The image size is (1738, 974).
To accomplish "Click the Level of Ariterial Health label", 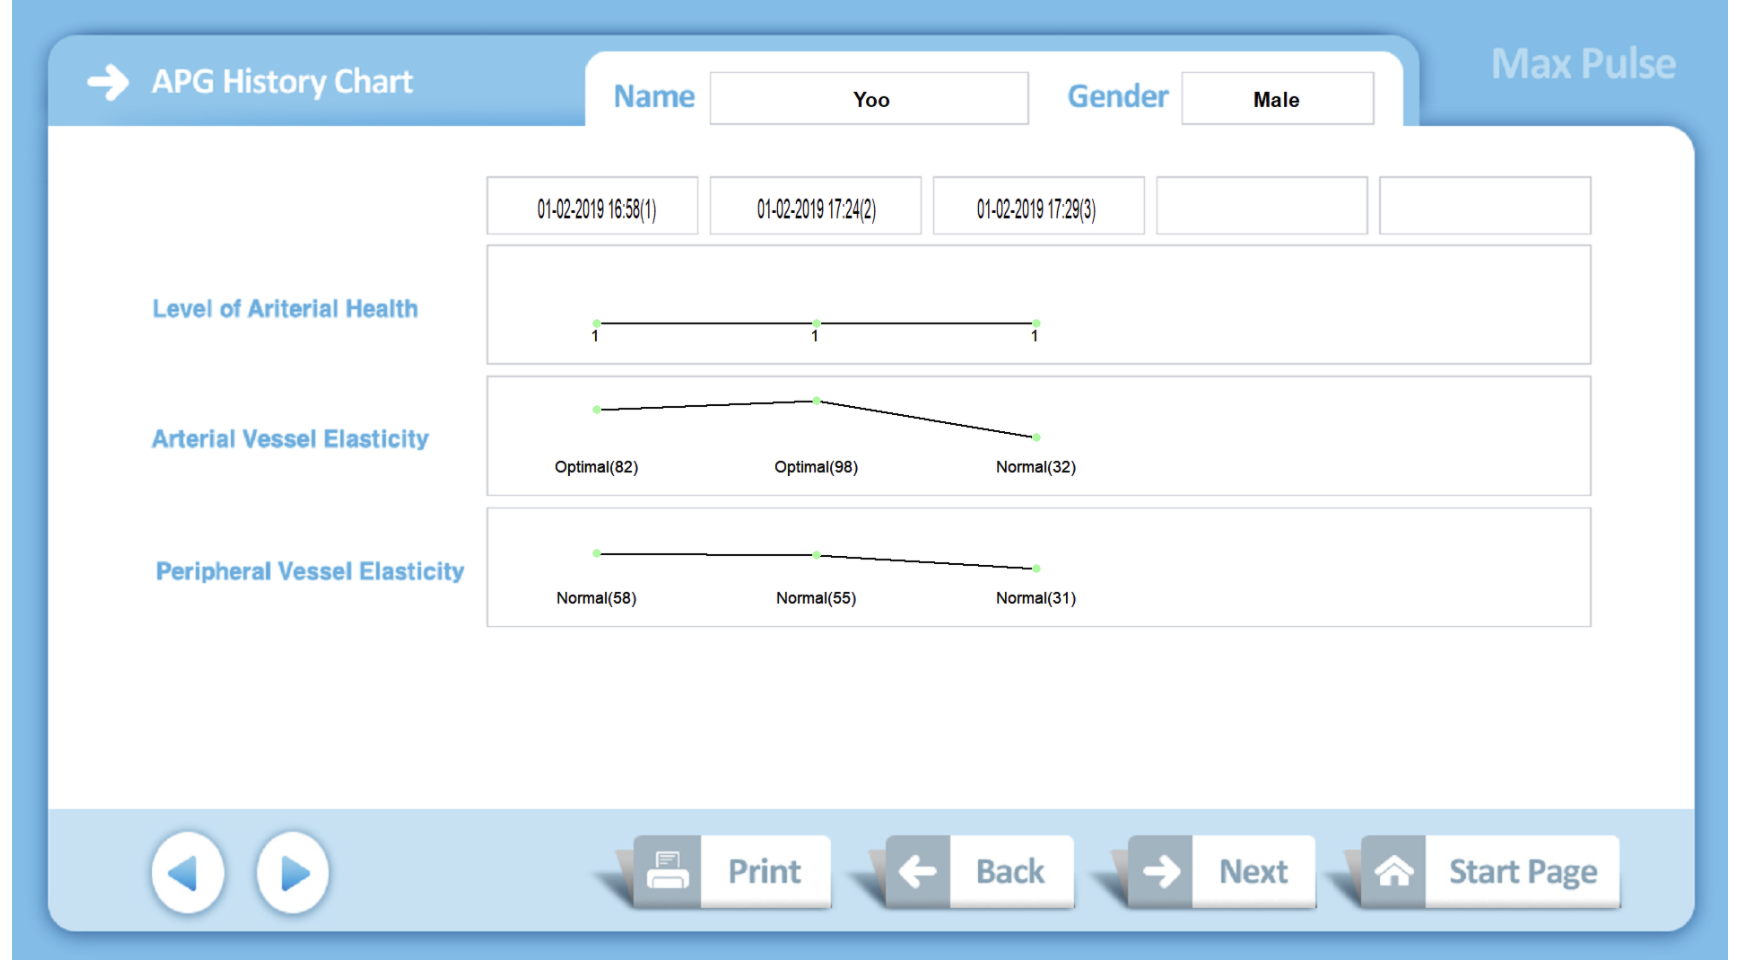I will click(x=285, y=309).
